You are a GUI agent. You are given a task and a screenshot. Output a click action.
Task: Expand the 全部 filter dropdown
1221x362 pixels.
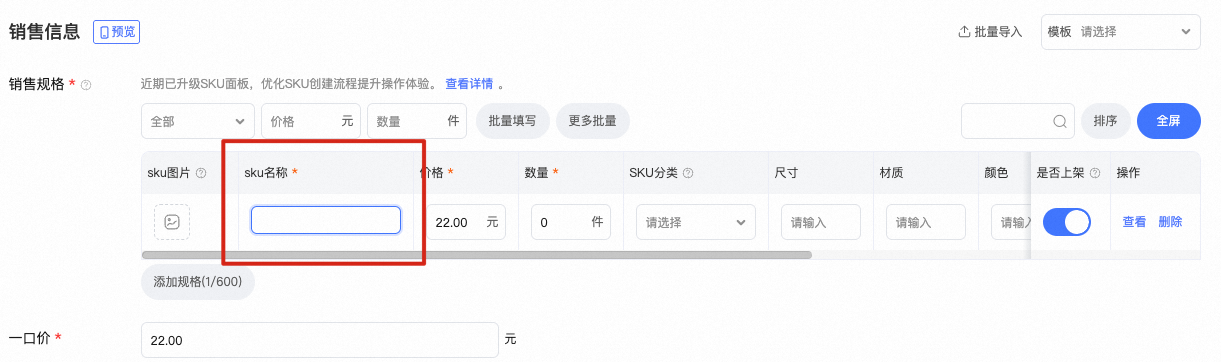[198, 121]
